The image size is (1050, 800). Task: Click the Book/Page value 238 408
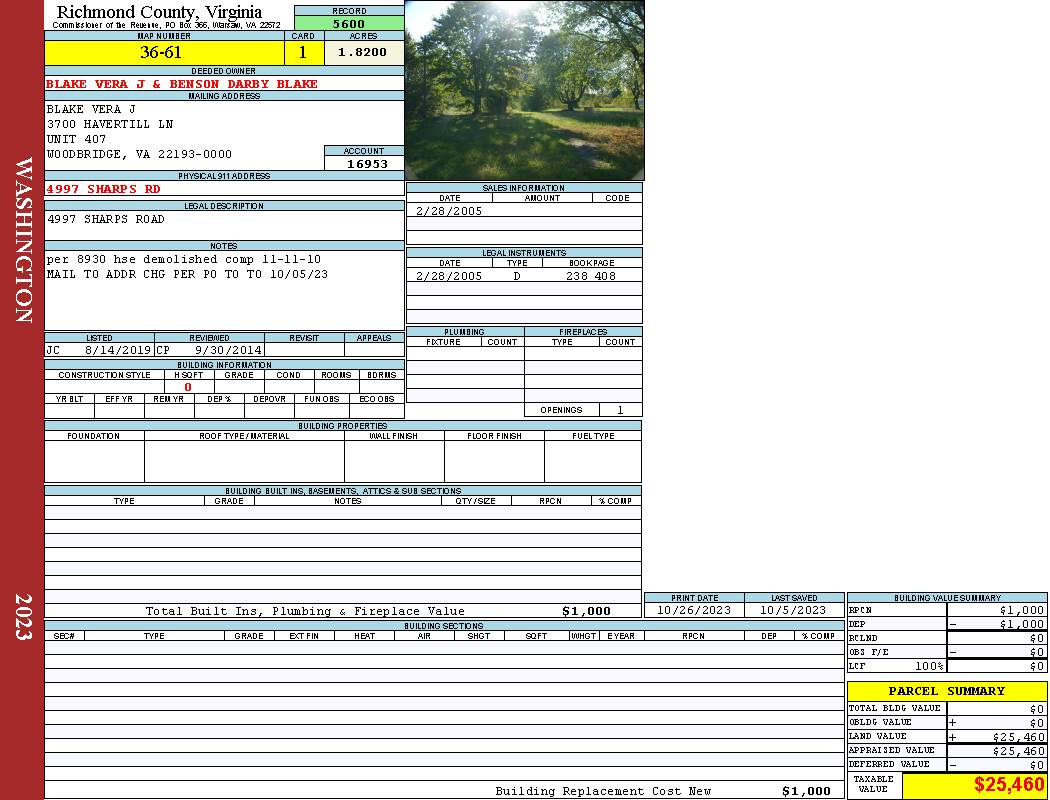pyautogui.click(x=590, y=276)
